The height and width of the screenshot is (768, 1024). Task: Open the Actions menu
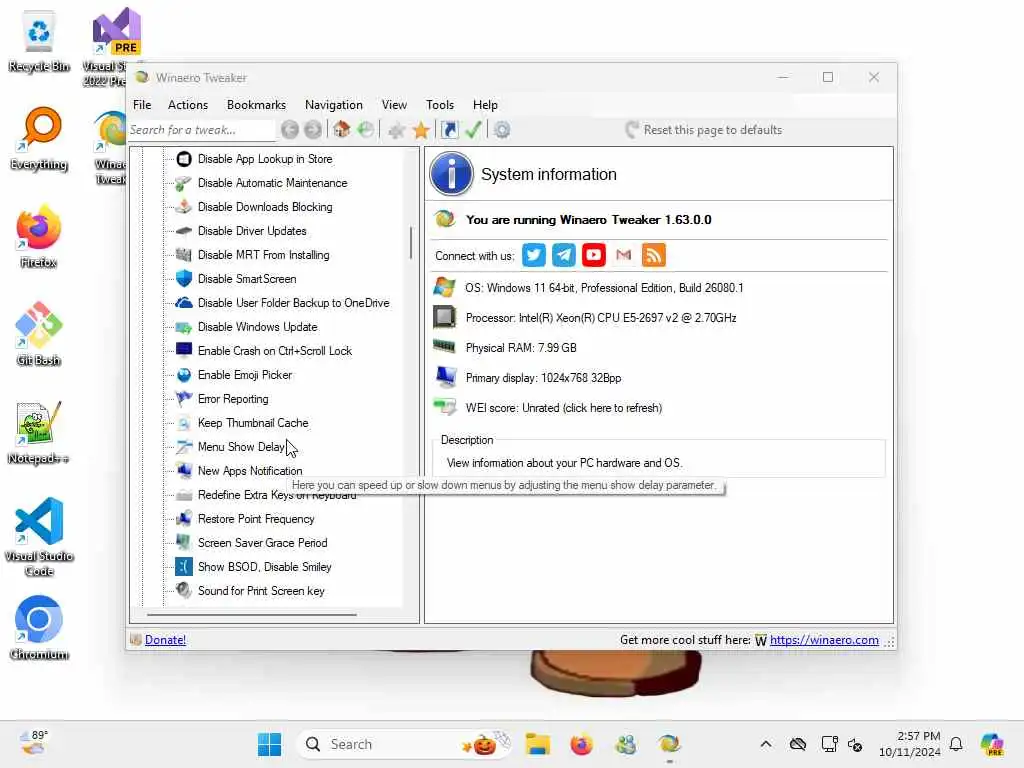tap(188, 105)
